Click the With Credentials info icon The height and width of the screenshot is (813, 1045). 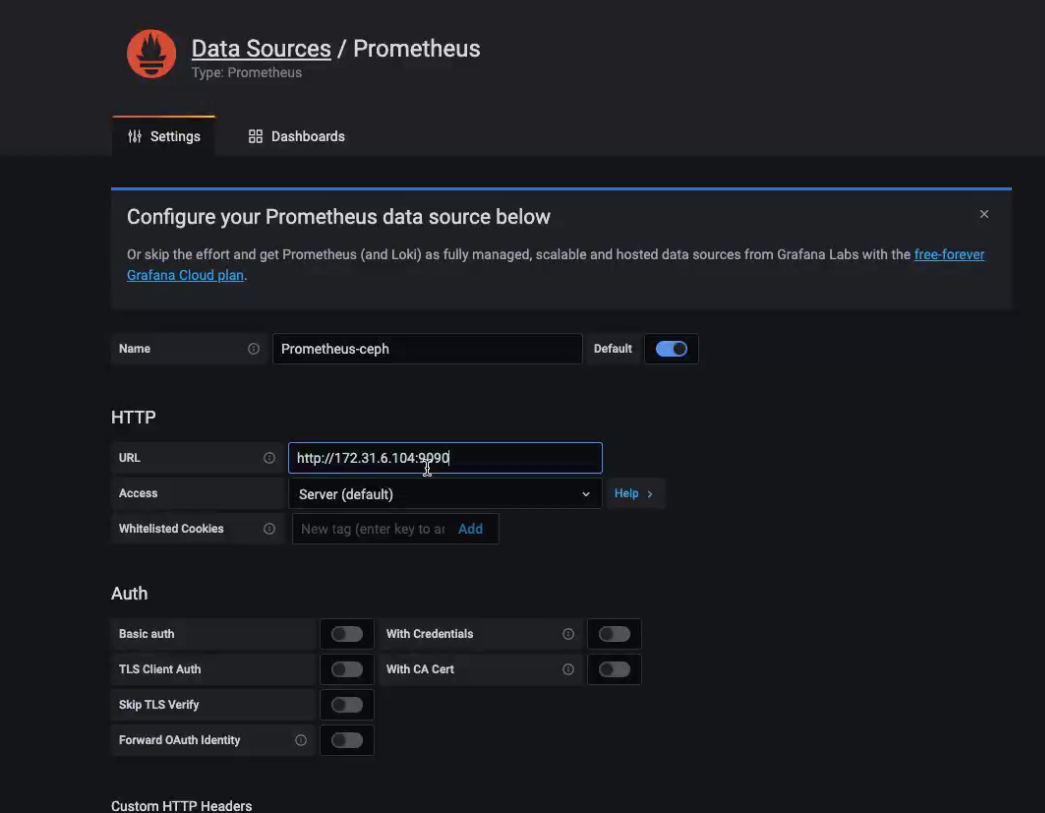click(x=568, y=634)
